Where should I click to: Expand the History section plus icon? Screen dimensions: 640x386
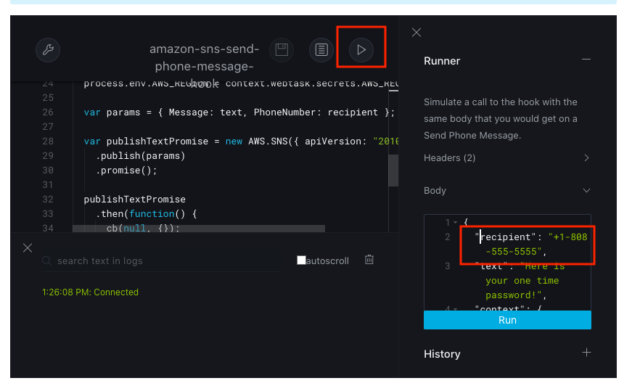(x=587, y=353)
